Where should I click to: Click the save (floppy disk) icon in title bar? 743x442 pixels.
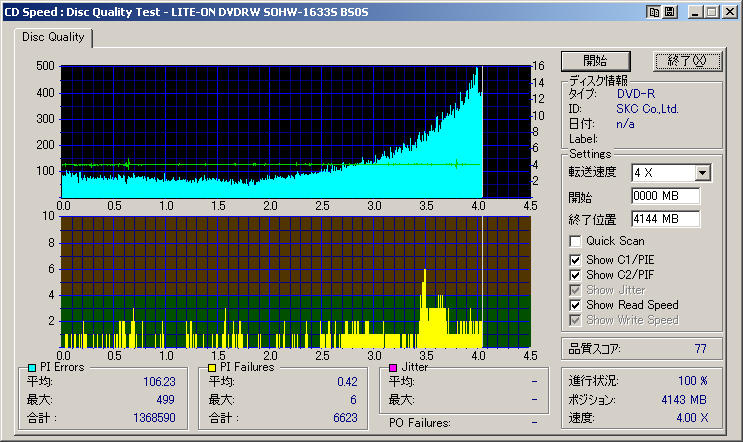click(670, 12)
